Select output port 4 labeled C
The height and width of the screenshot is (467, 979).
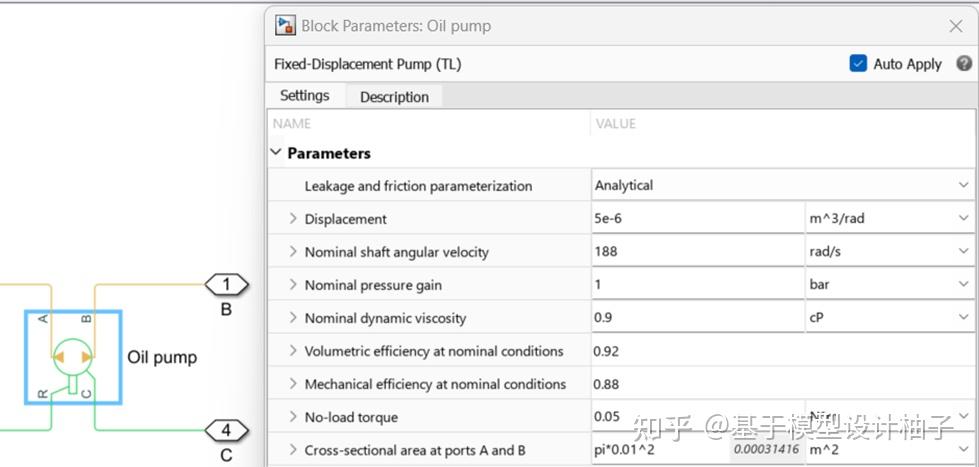pyautogui.click(x=226, y=431)
